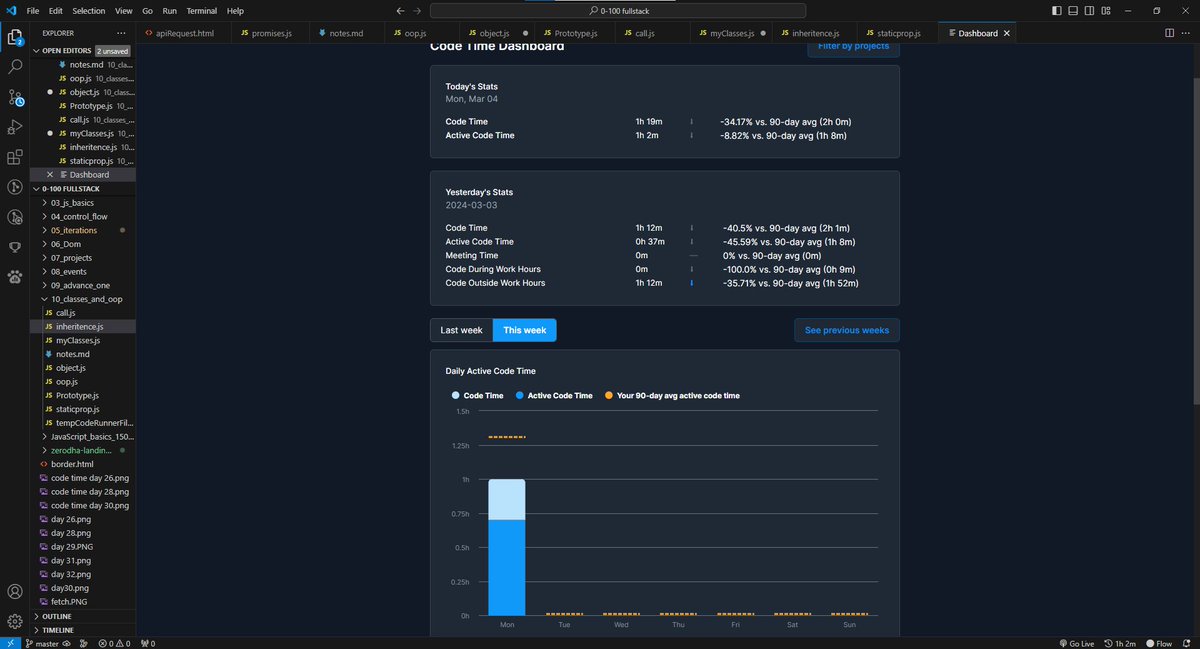
Task: Close Dashboard in the Open Editors list
Action: 50,174
